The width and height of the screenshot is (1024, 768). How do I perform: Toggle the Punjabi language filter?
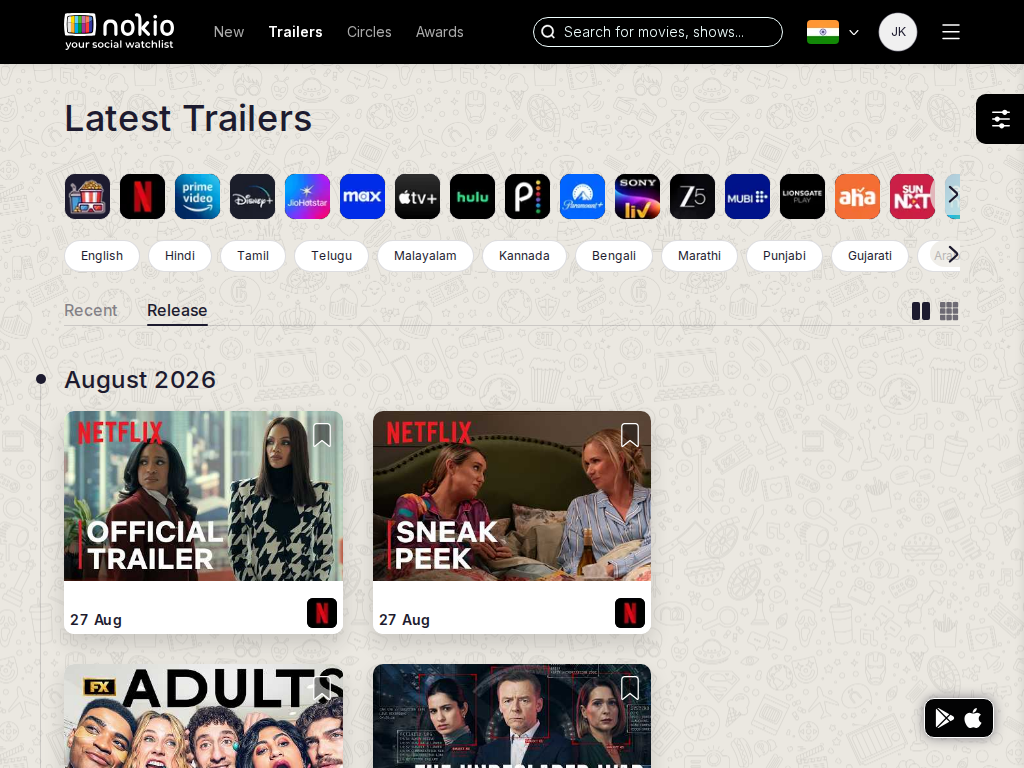784,255
